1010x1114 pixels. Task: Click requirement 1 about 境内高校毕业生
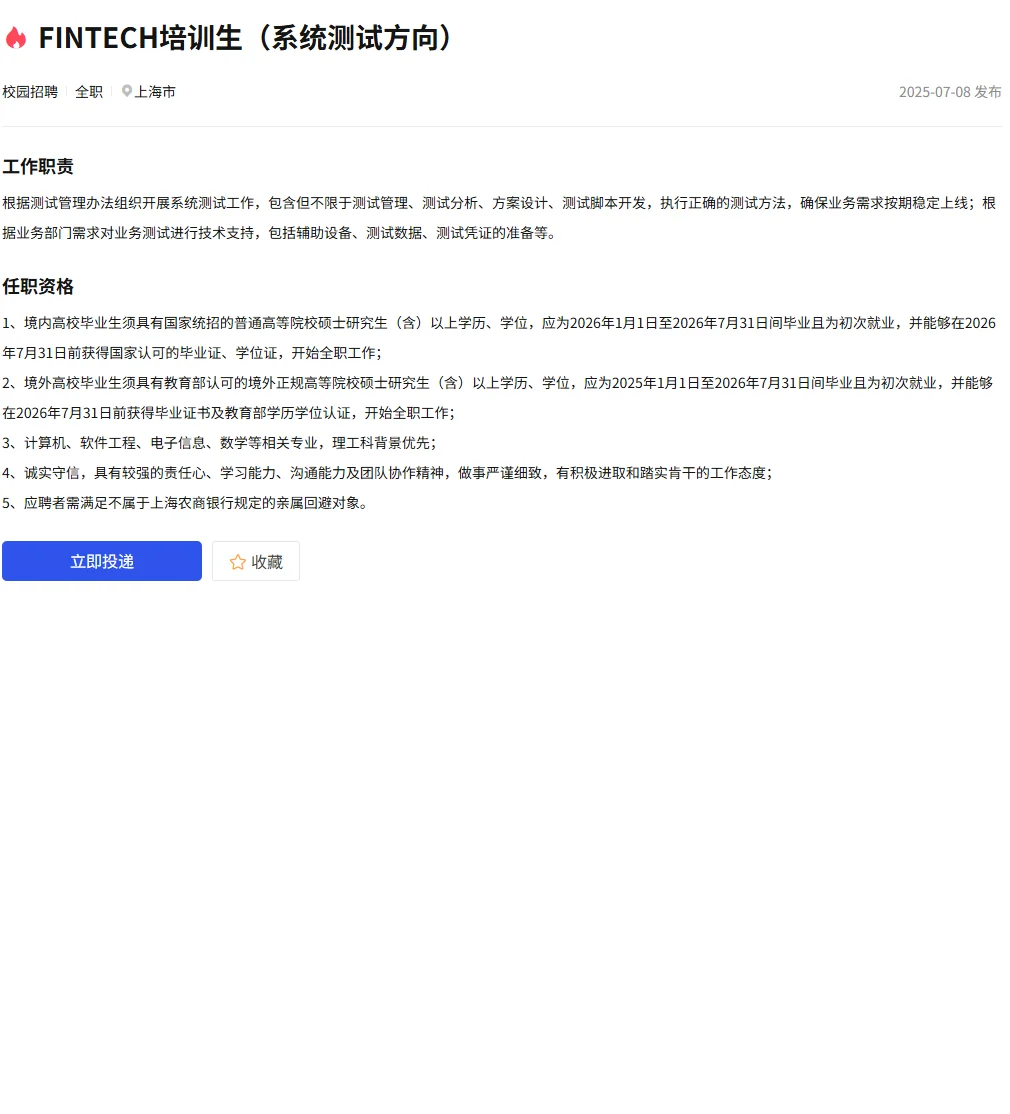click(499, 338)
